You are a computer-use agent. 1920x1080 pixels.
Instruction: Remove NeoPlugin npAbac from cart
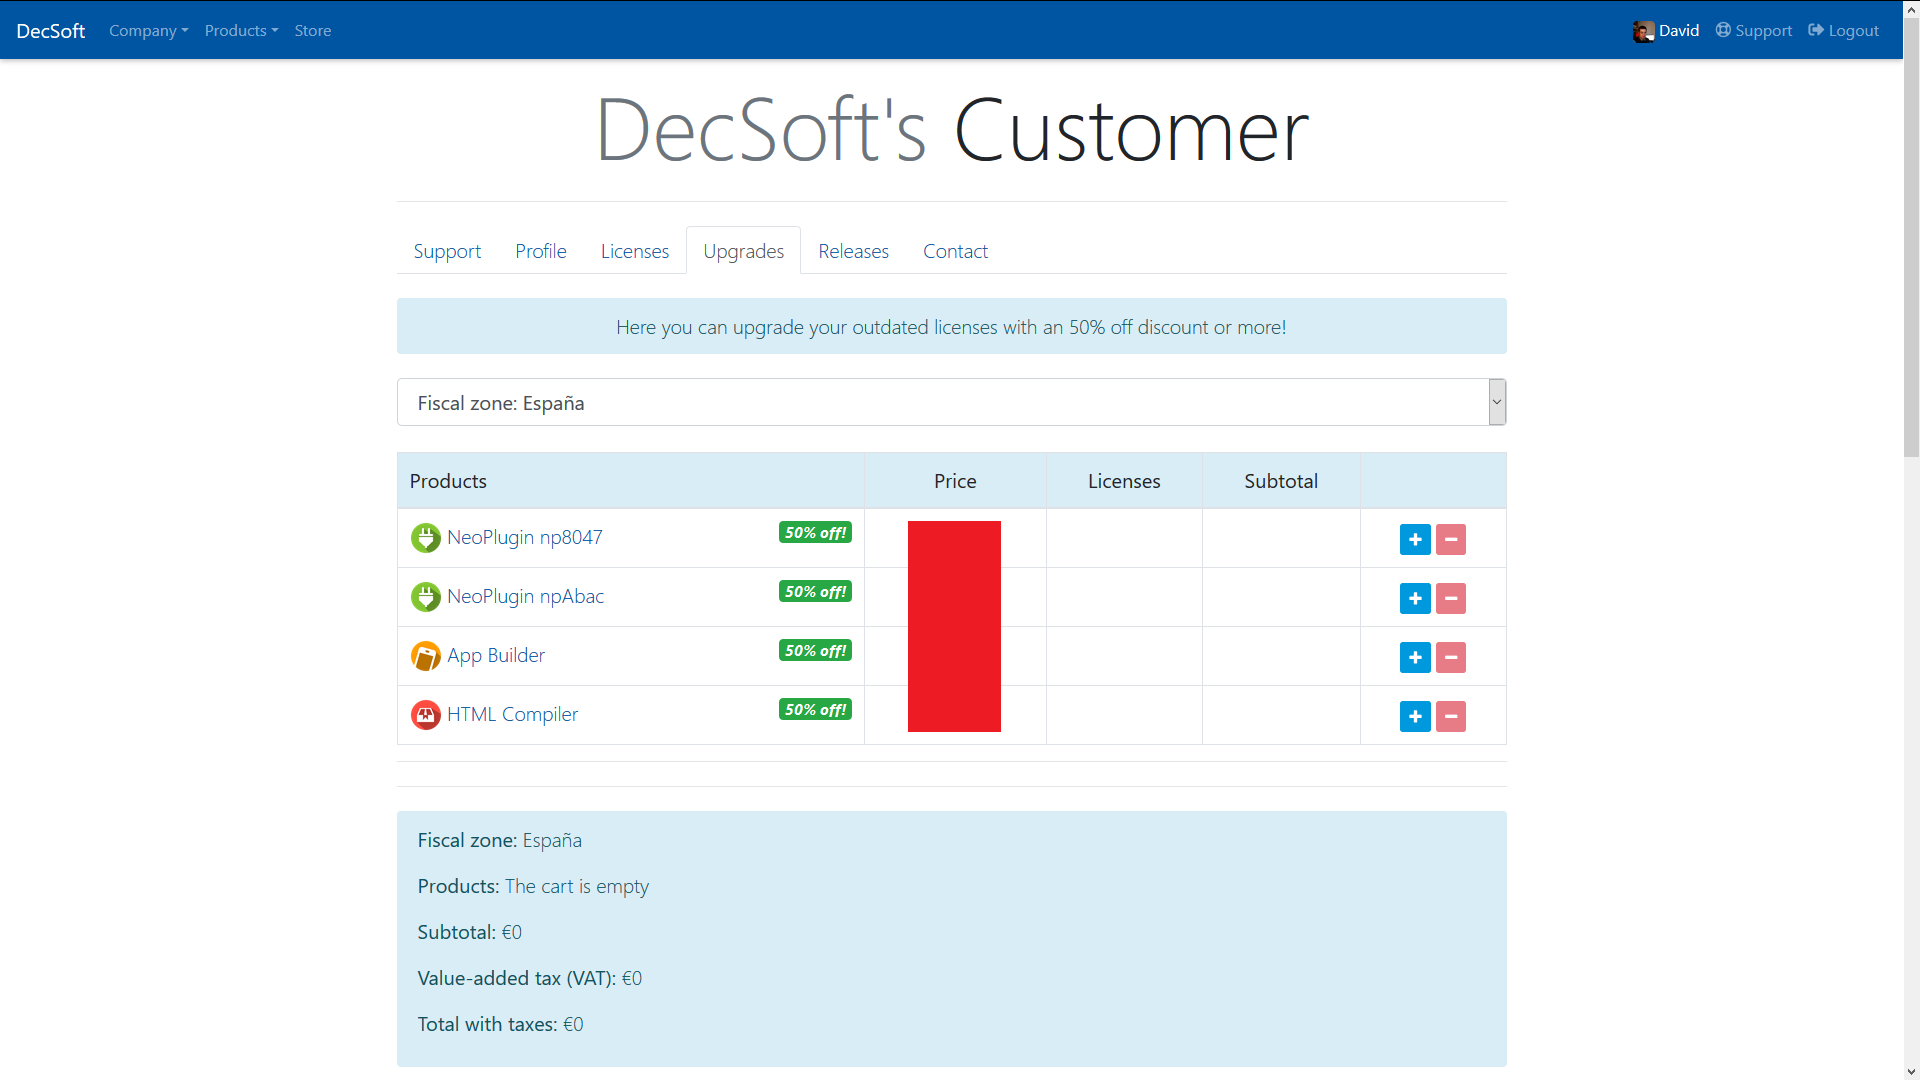tap(1451, 599)
